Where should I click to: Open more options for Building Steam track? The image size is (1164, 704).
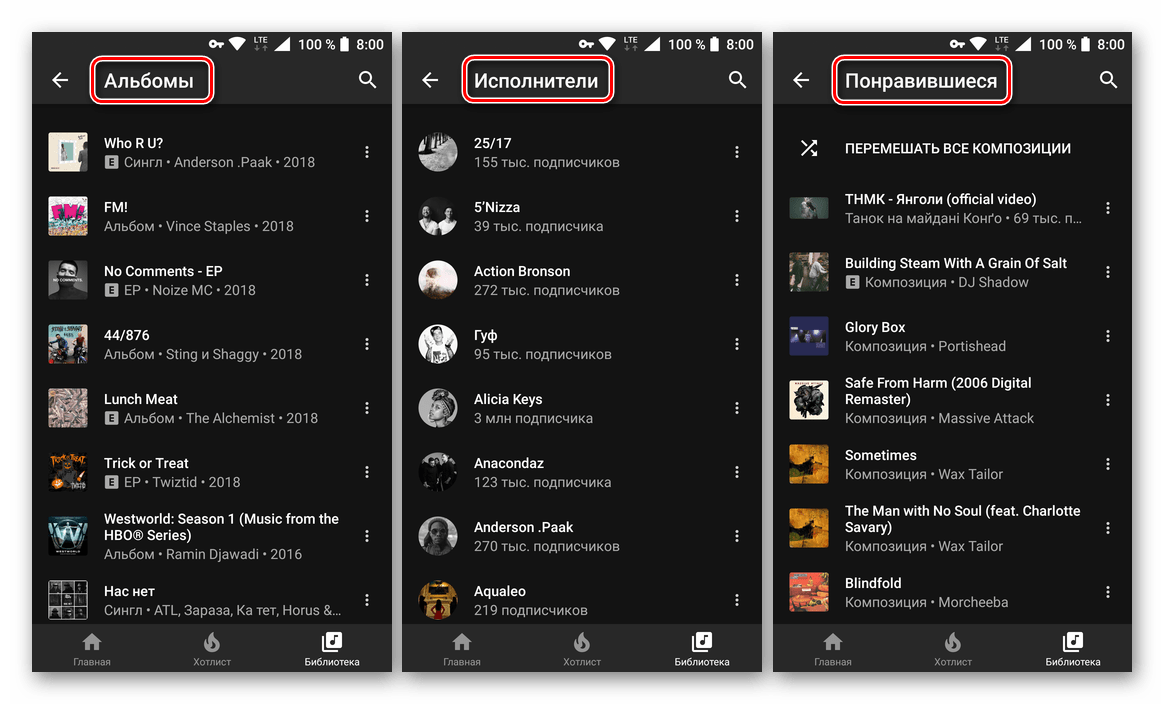pos(1108,272)
